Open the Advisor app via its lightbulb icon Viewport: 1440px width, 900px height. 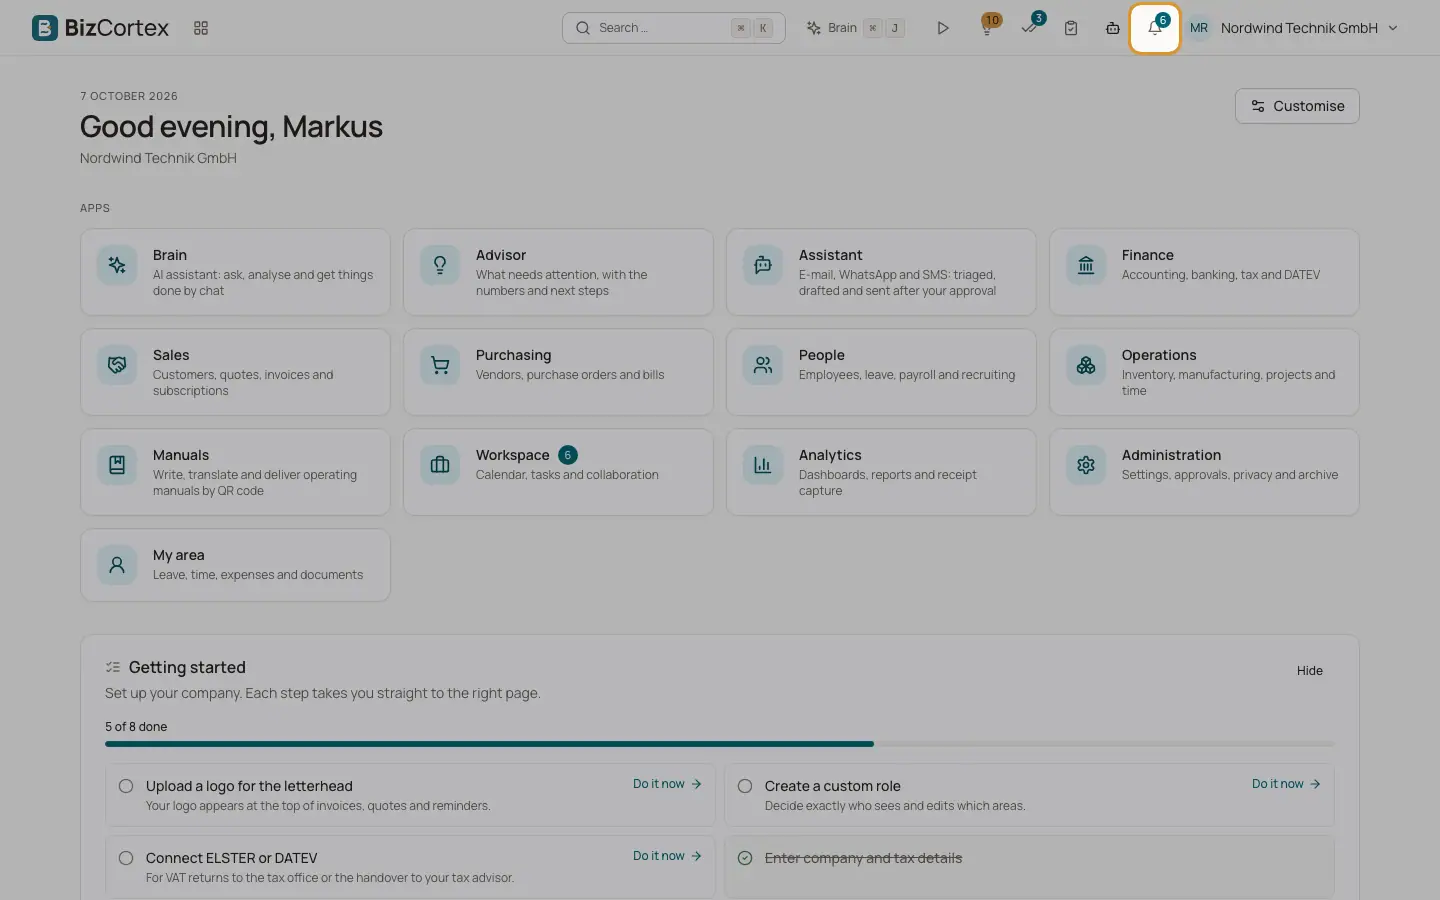pos(440,265)
